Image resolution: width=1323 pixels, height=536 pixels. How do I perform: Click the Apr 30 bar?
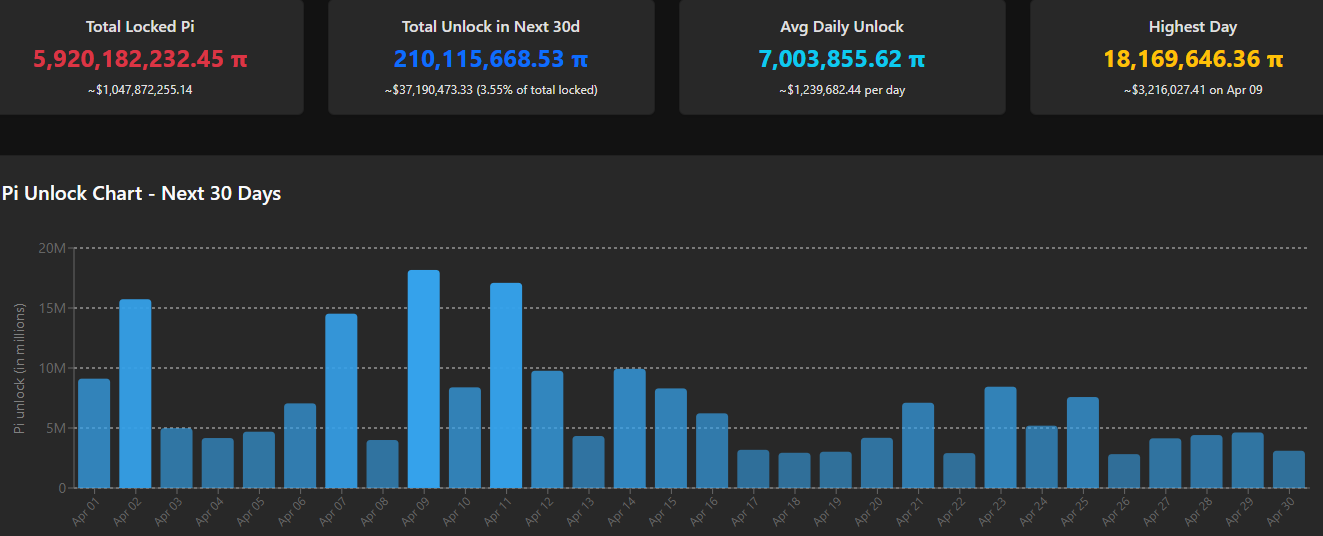tap(1289, 470)
